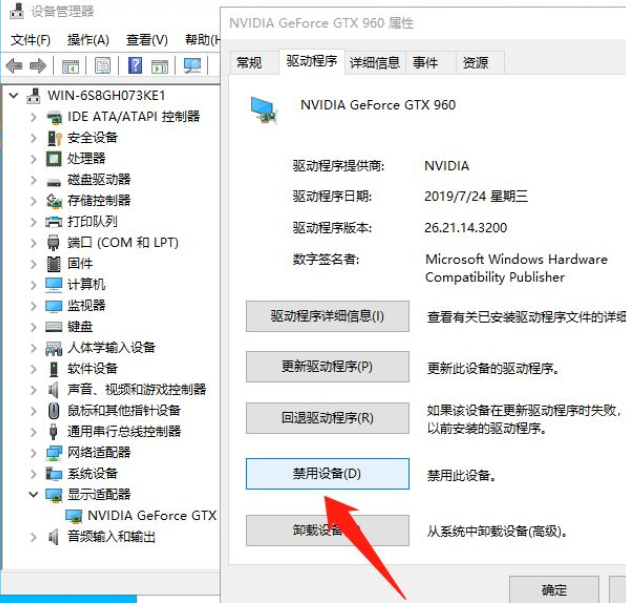This screenshot has width=626, height=603.
Task: Click the 更新驱动程序(P) button
Action: [327, 367]
